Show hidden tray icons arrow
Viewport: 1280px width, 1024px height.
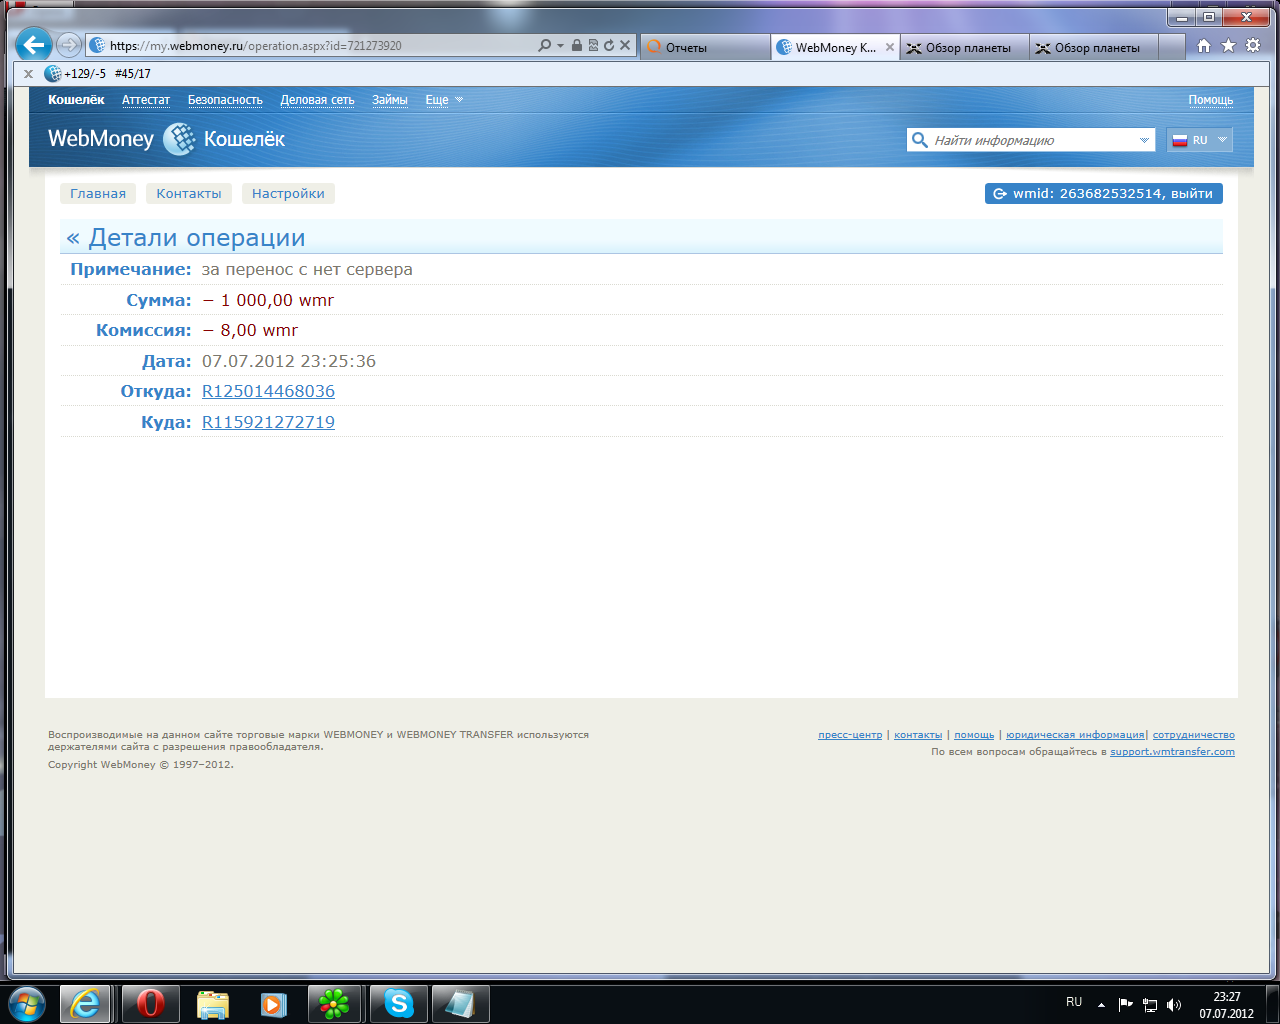(1101, 1005)
